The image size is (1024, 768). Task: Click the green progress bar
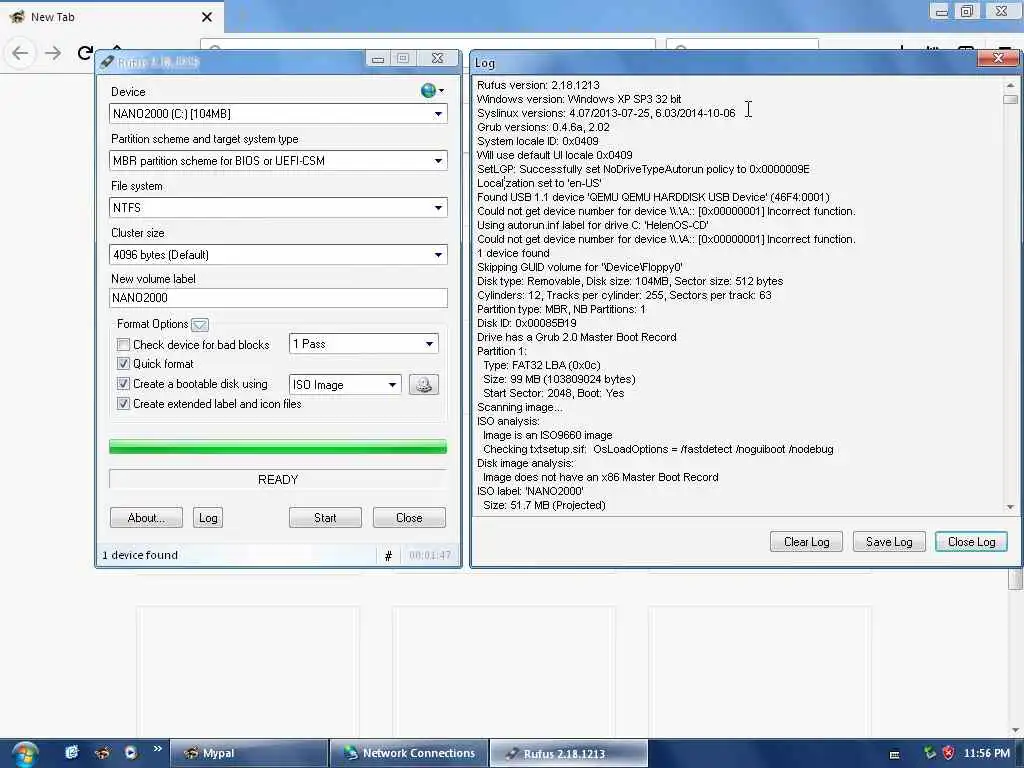tap(278, 447)
